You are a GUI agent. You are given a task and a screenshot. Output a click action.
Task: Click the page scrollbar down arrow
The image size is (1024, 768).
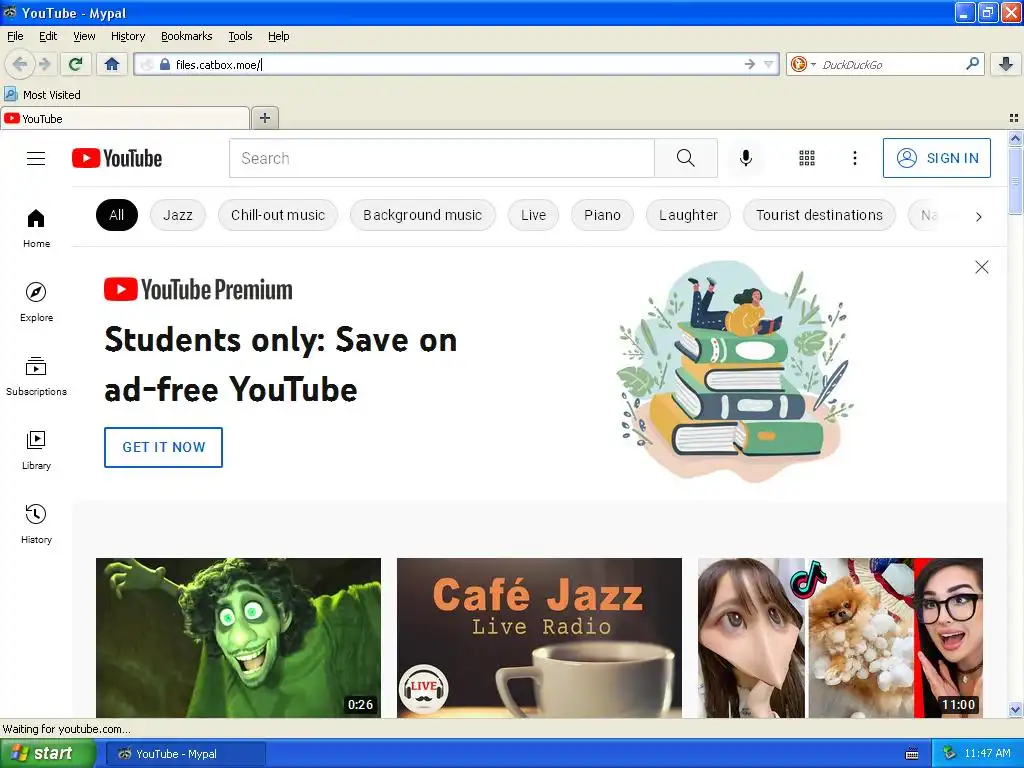pyautogui.click(x=1015, y=709)
